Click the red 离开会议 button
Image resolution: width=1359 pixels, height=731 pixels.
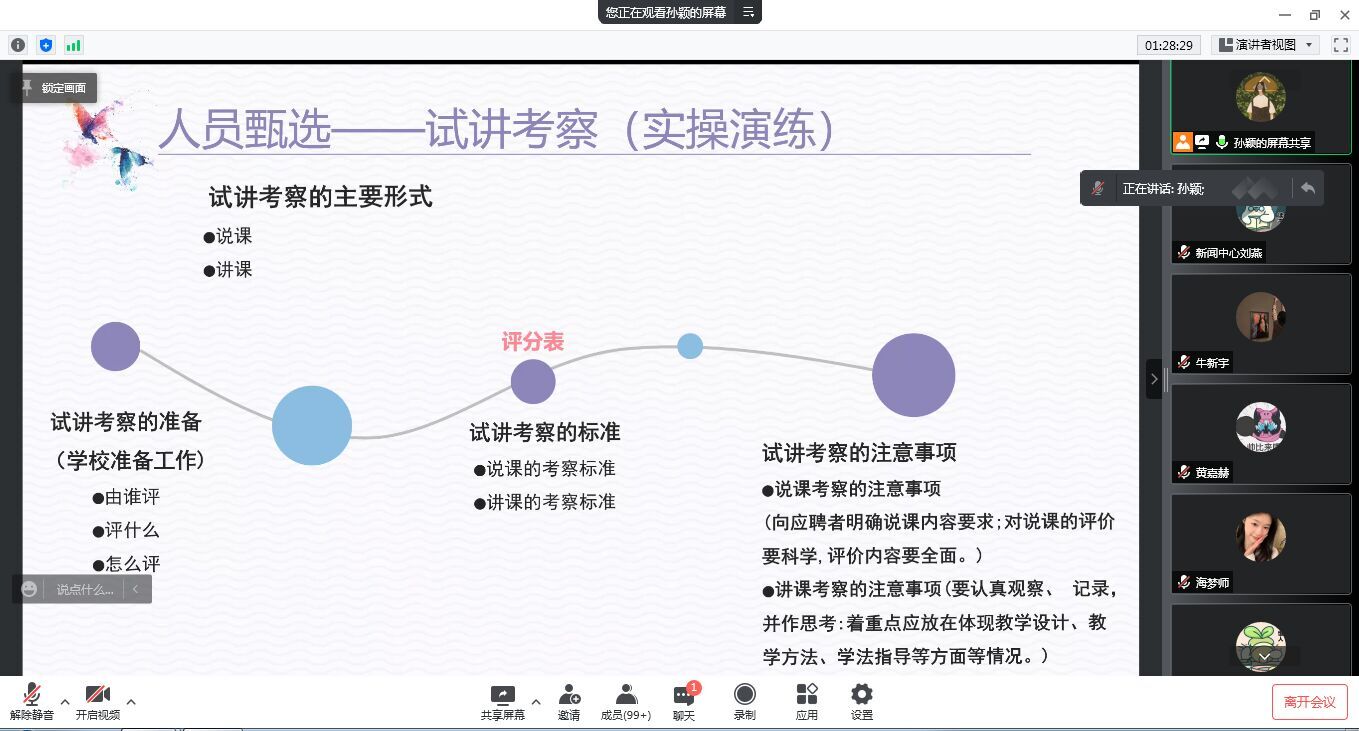1309,702
